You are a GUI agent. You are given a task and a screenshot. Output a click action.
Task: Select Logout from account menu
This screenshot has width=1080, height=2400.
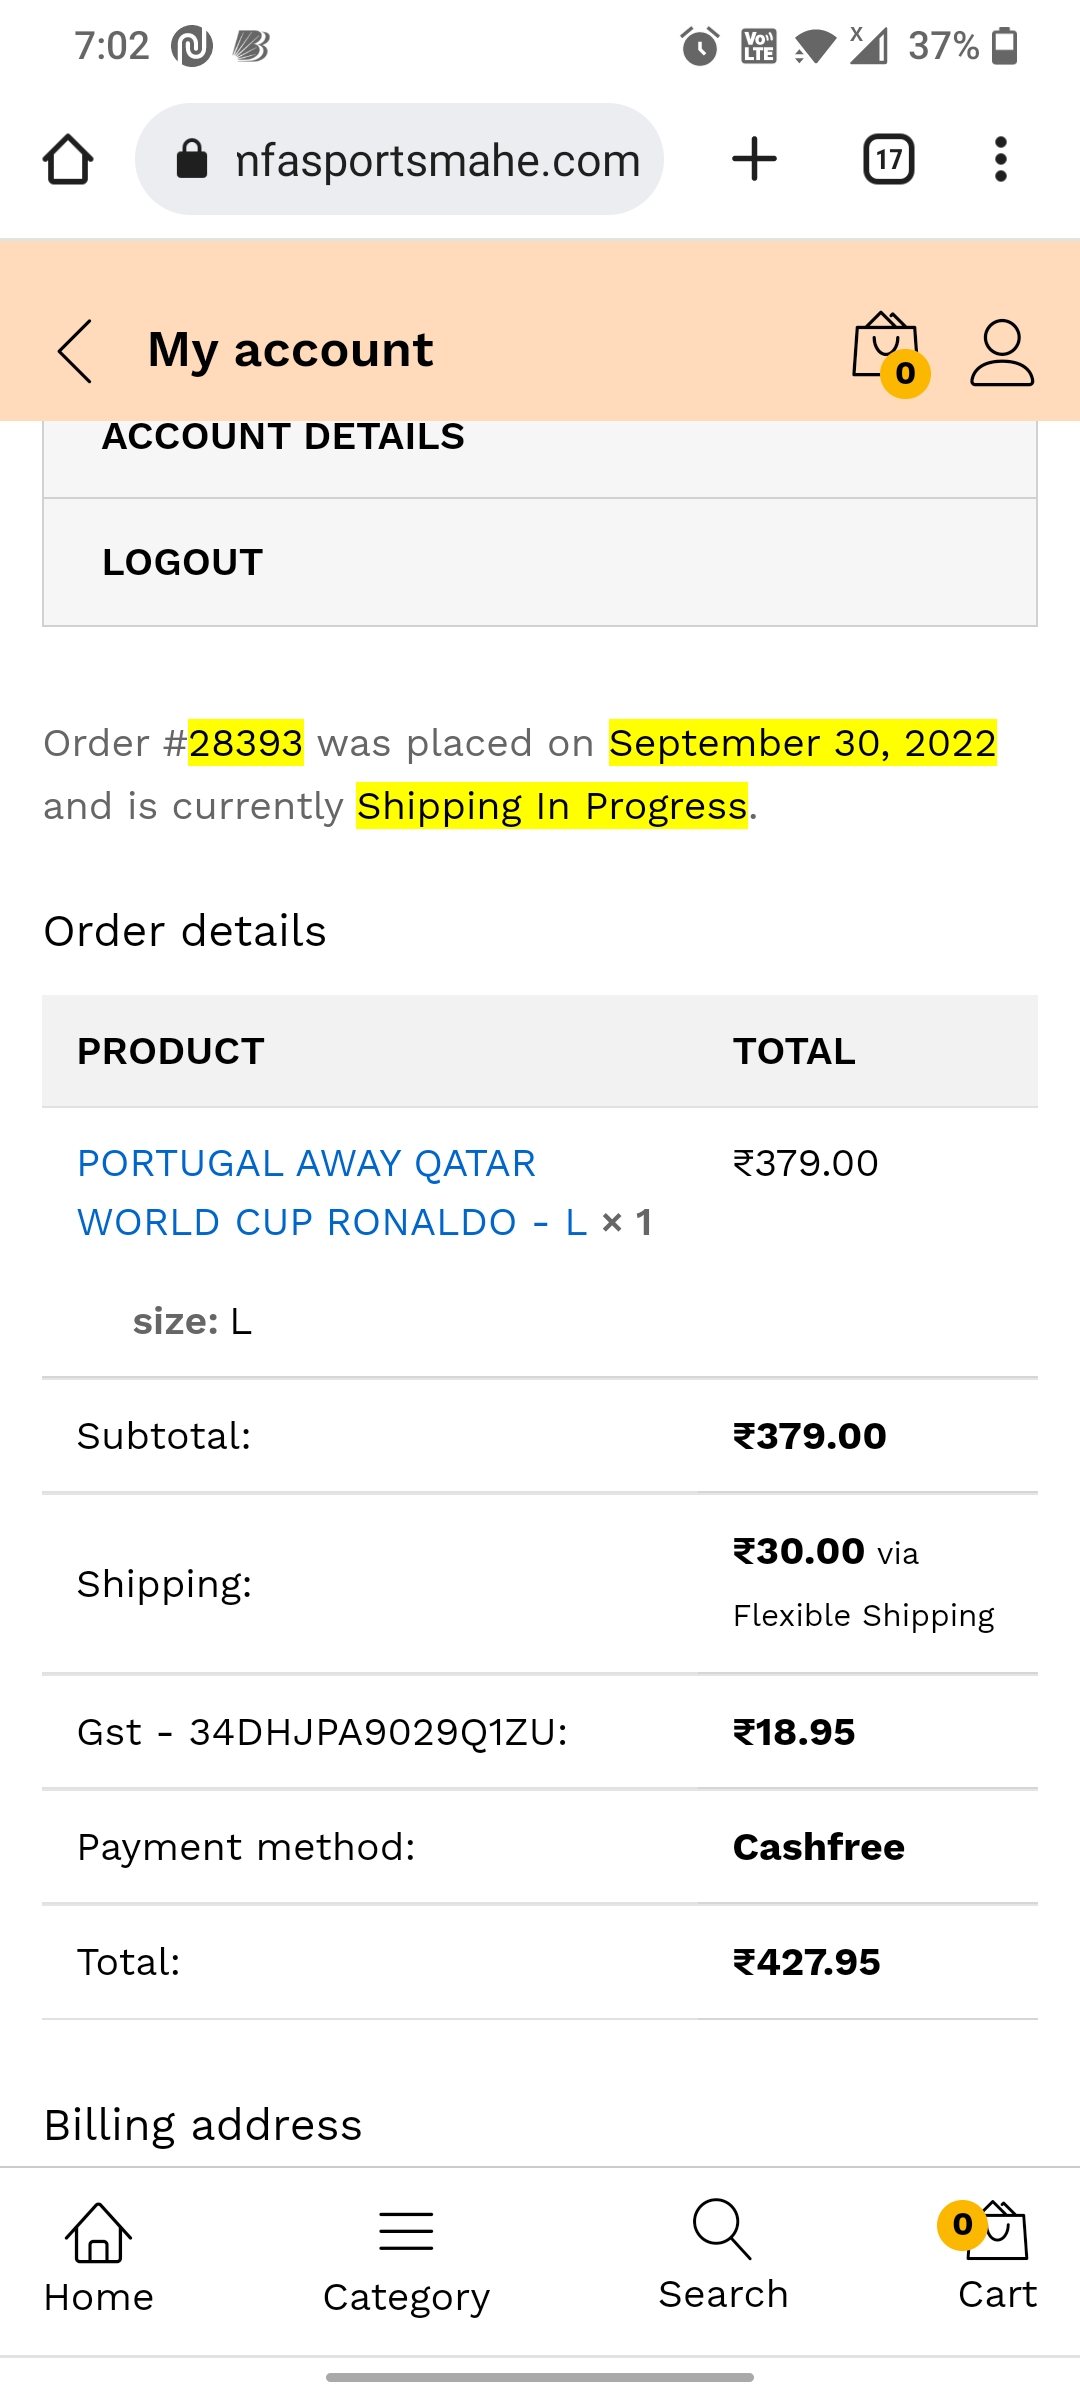(183, 563)
